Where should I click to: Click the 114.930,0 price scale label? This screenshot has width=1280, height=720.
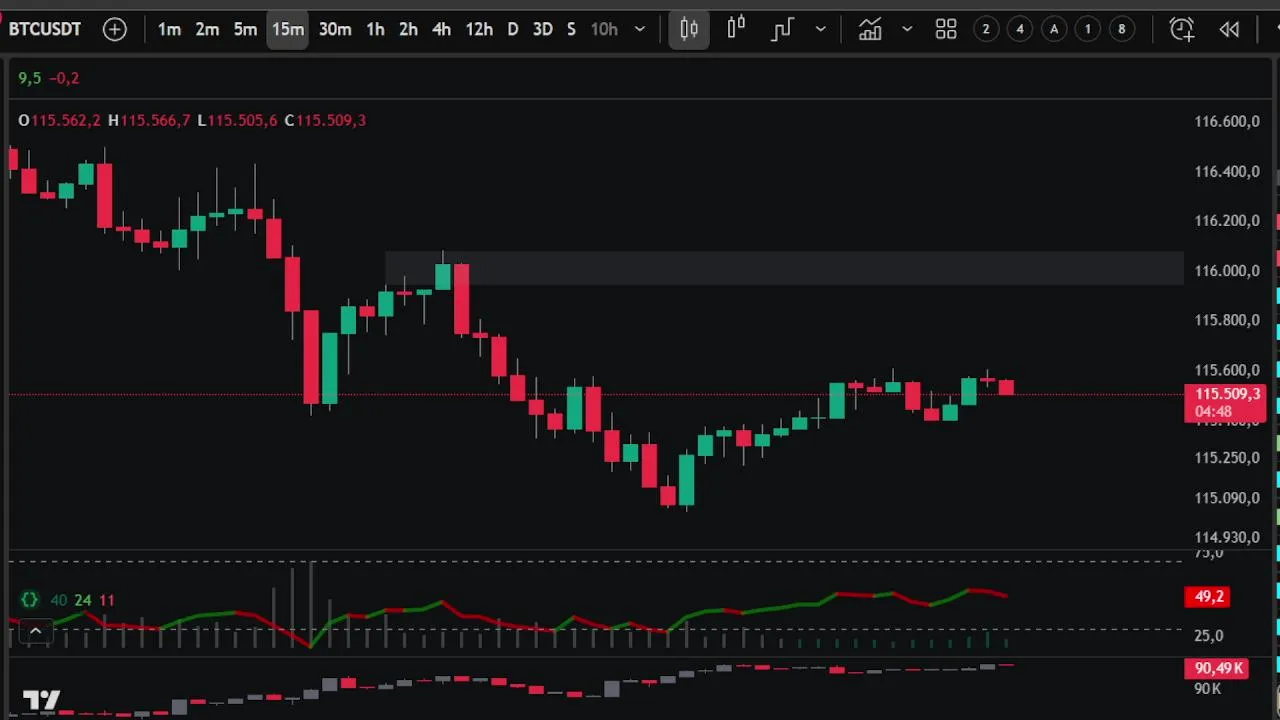point(1227,537)
